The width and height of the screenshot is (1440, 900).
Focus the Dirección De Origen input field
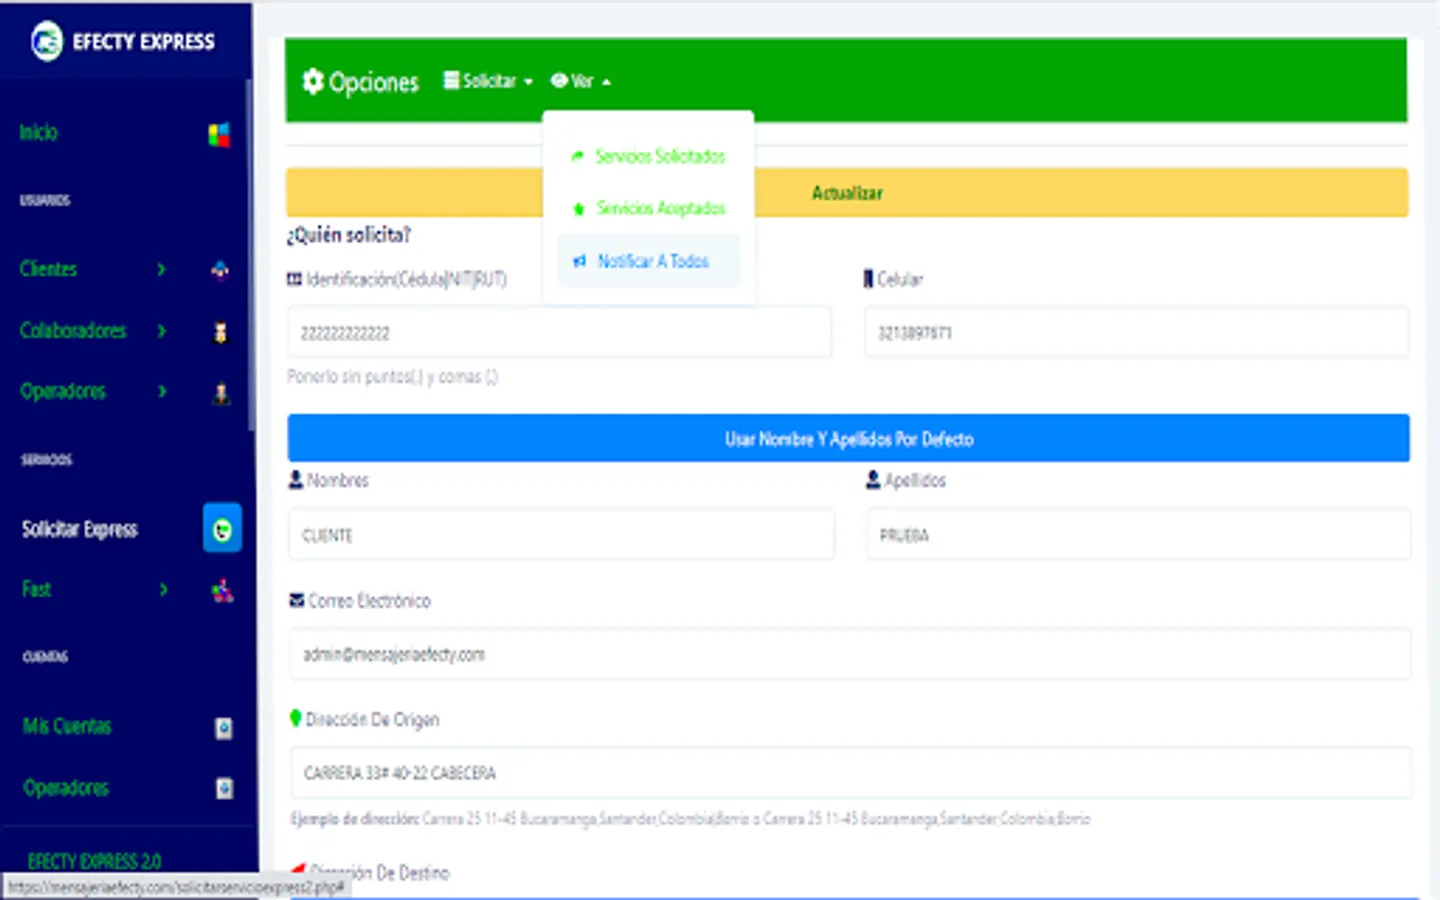click(x=851, y=773)
